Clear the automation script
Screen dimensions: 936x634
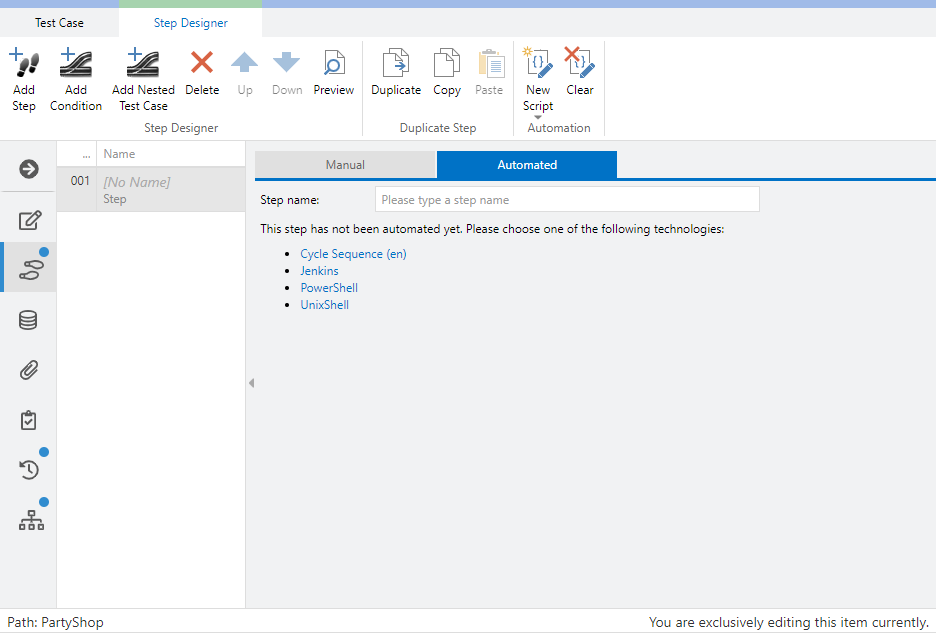click(x=580, y=65)
